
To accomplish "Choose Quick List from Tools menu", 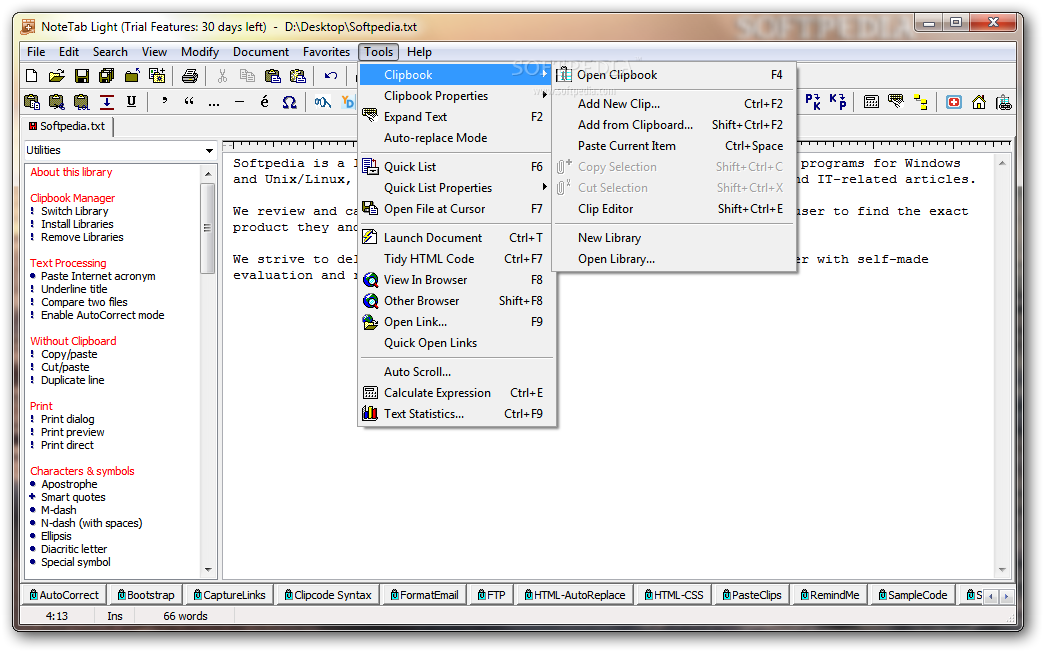I will pyautogui.click(x=455, y=166).
